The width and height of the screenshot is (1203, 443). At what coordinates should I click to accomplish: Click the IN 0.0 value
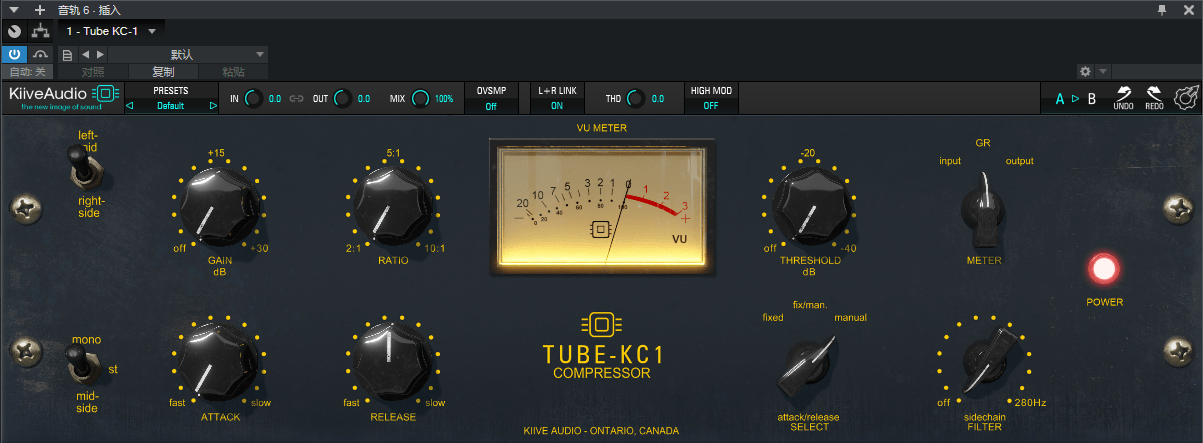[x=274, y=99]
